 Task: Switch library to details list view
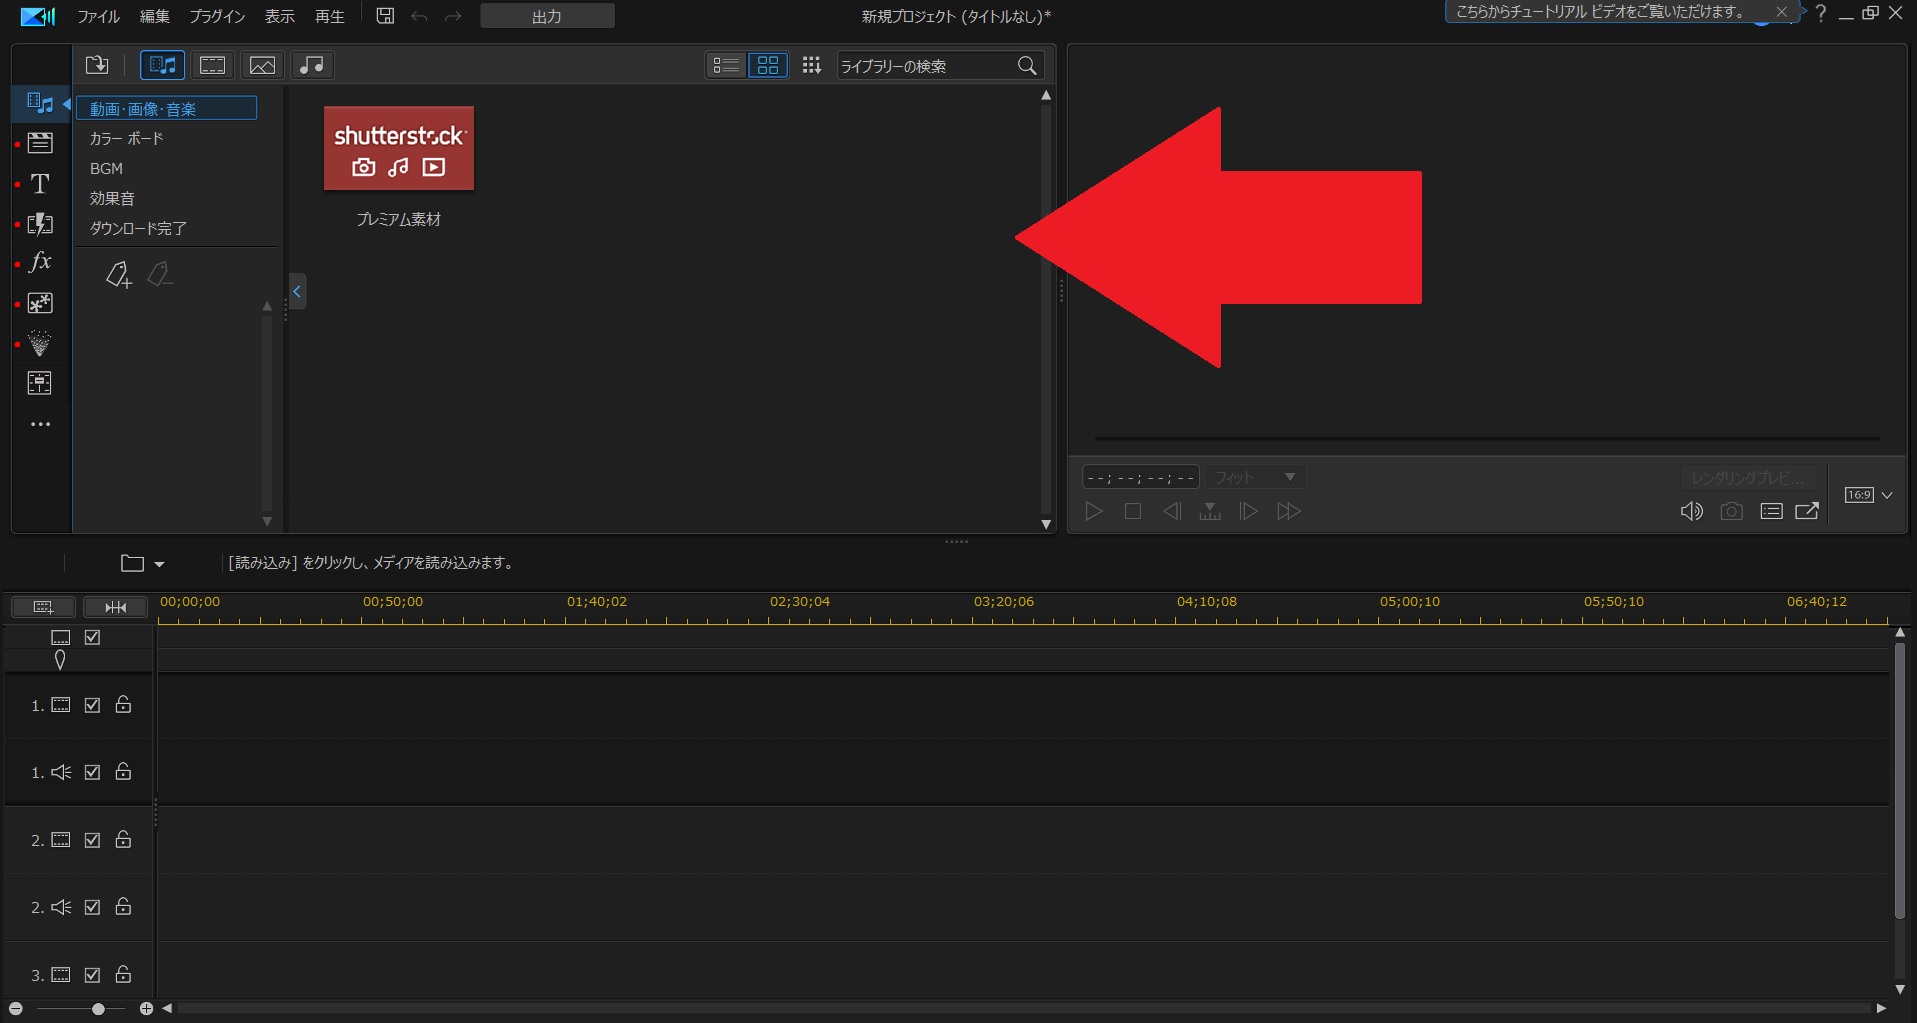coord(726,65)
